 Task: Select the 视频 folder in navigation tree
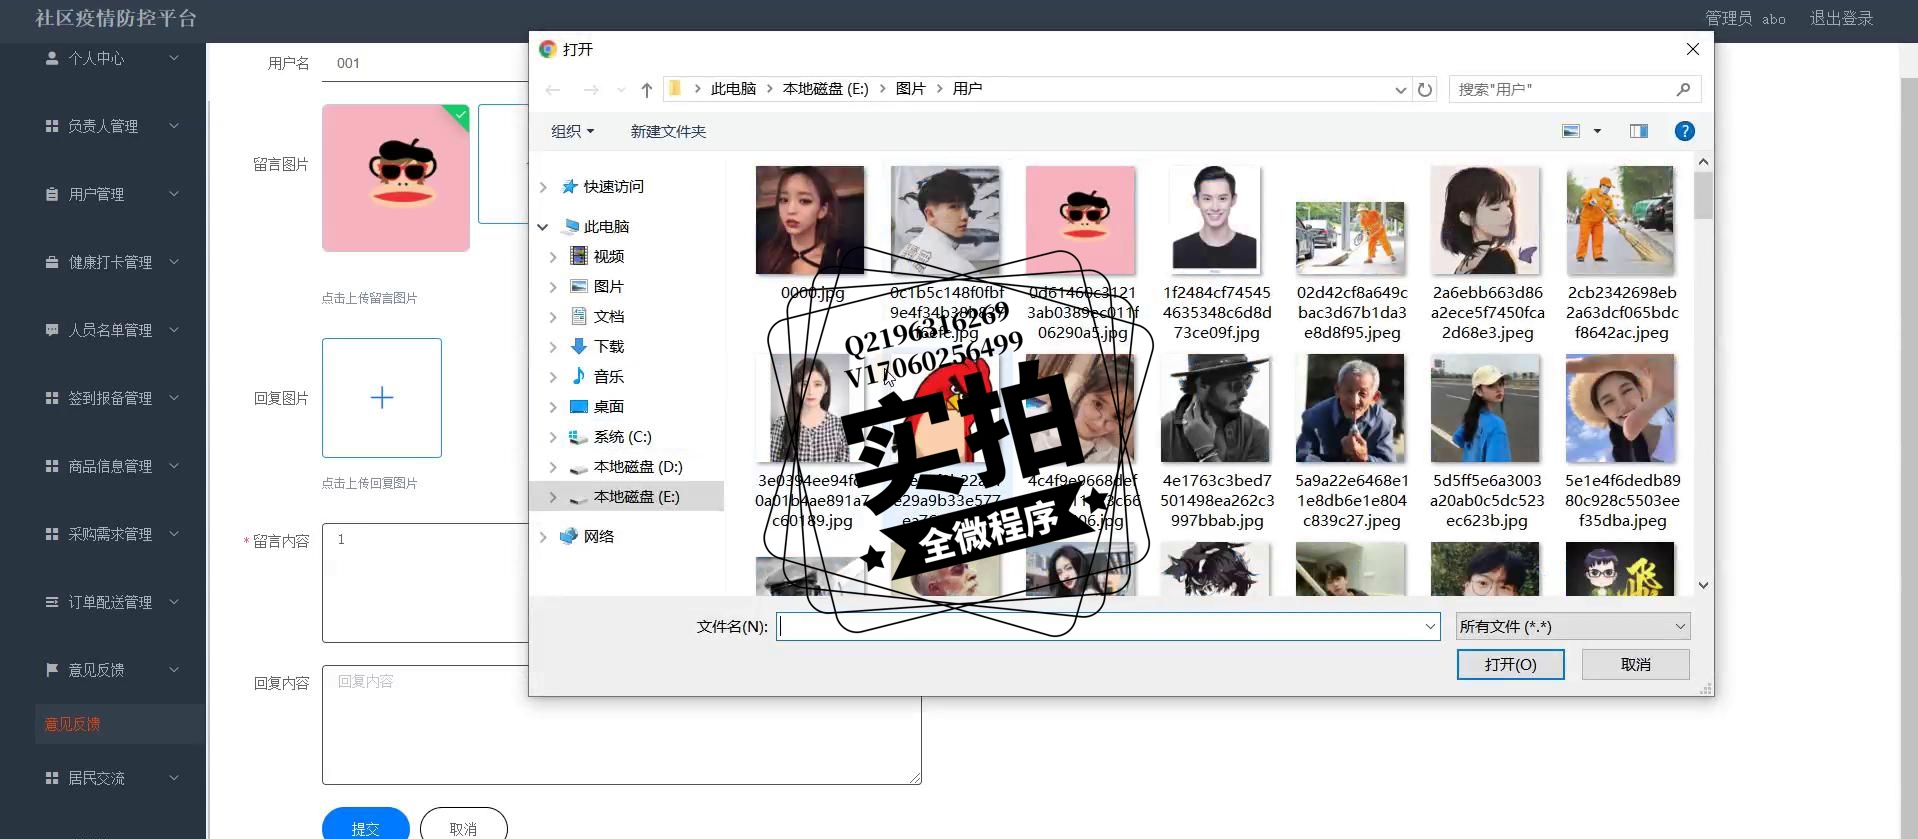coord(597,257)
